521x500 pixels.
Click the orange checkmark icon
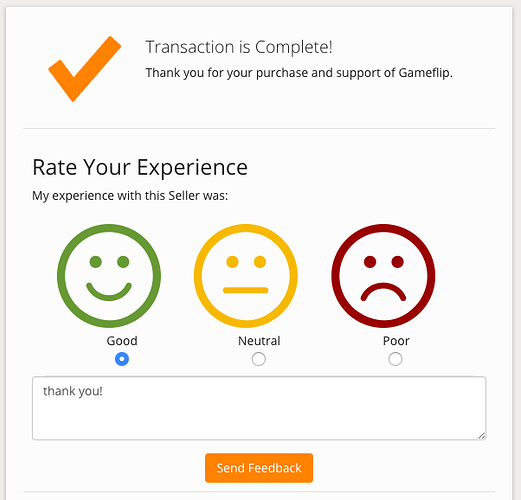tap(85, 69)
